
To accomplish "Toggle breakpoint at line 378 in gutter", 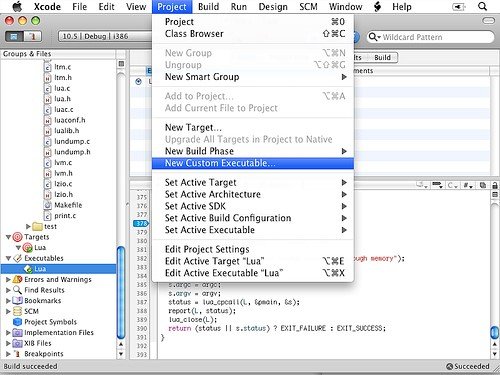I will [x=141, y=223].
